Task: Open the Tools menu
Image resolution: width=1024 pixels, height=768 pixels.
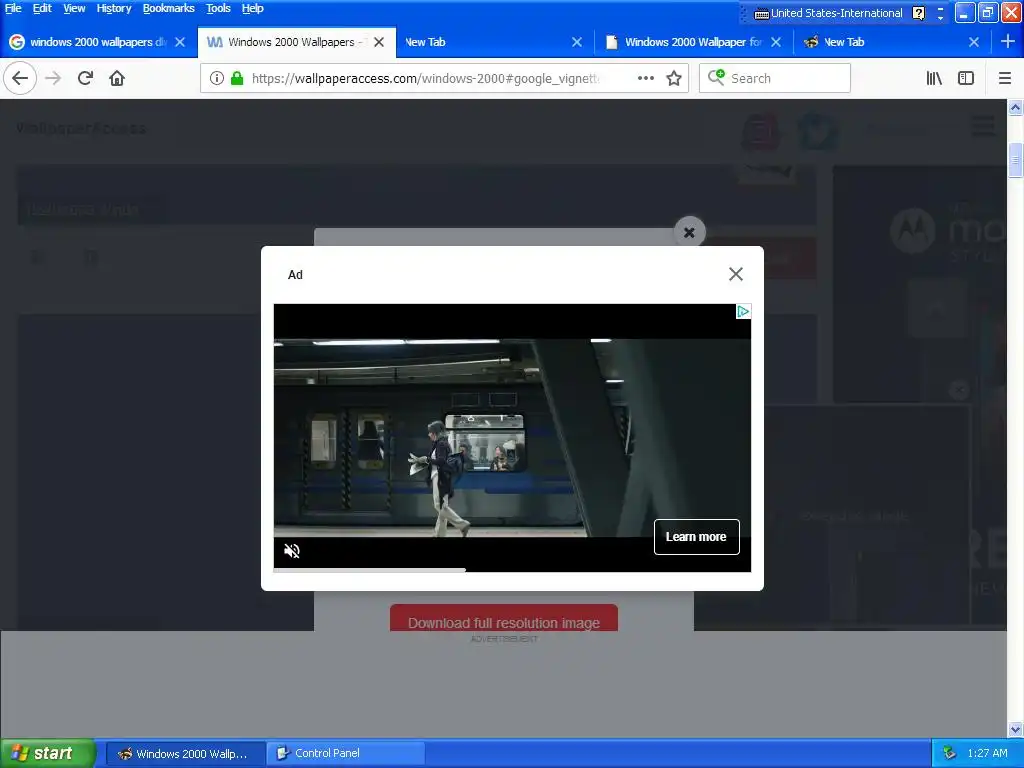Action: point(218,8)
